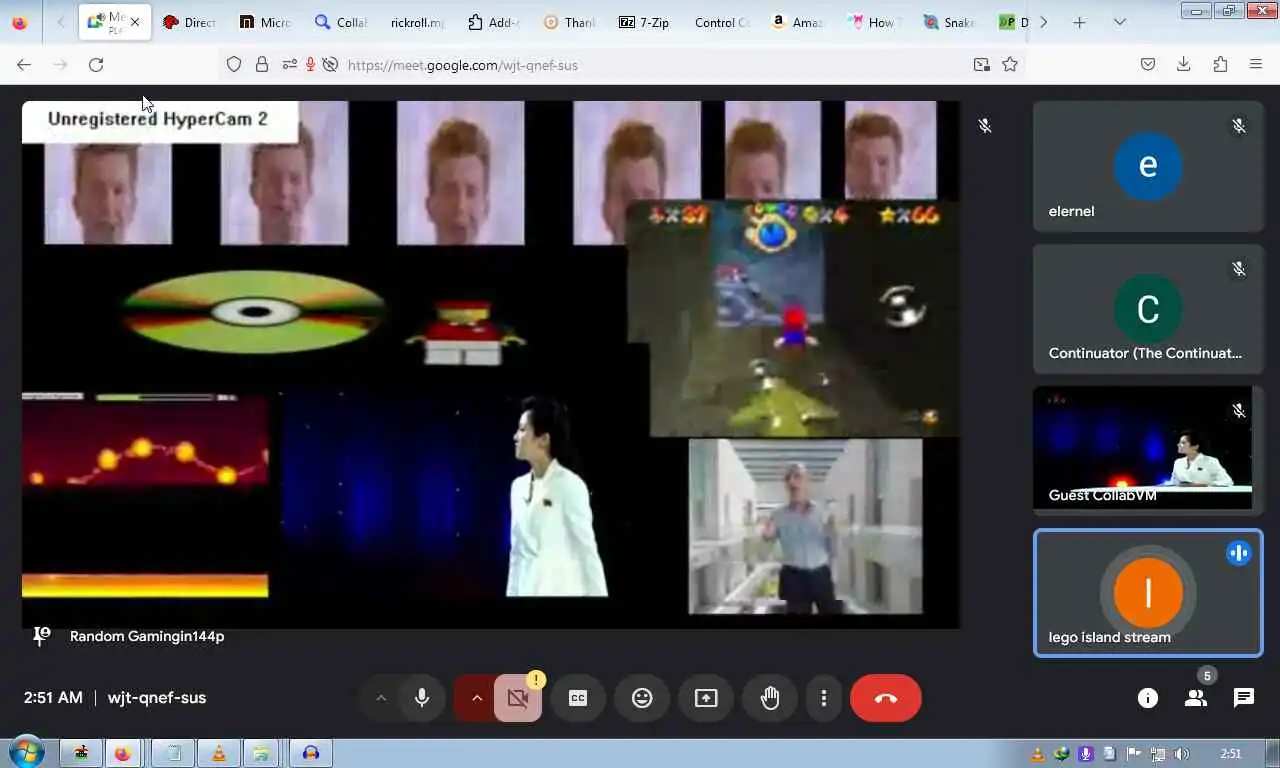Click the taskbar clock showing 2:51
The image size is (1280, 768).
(x=1231, y=754)
